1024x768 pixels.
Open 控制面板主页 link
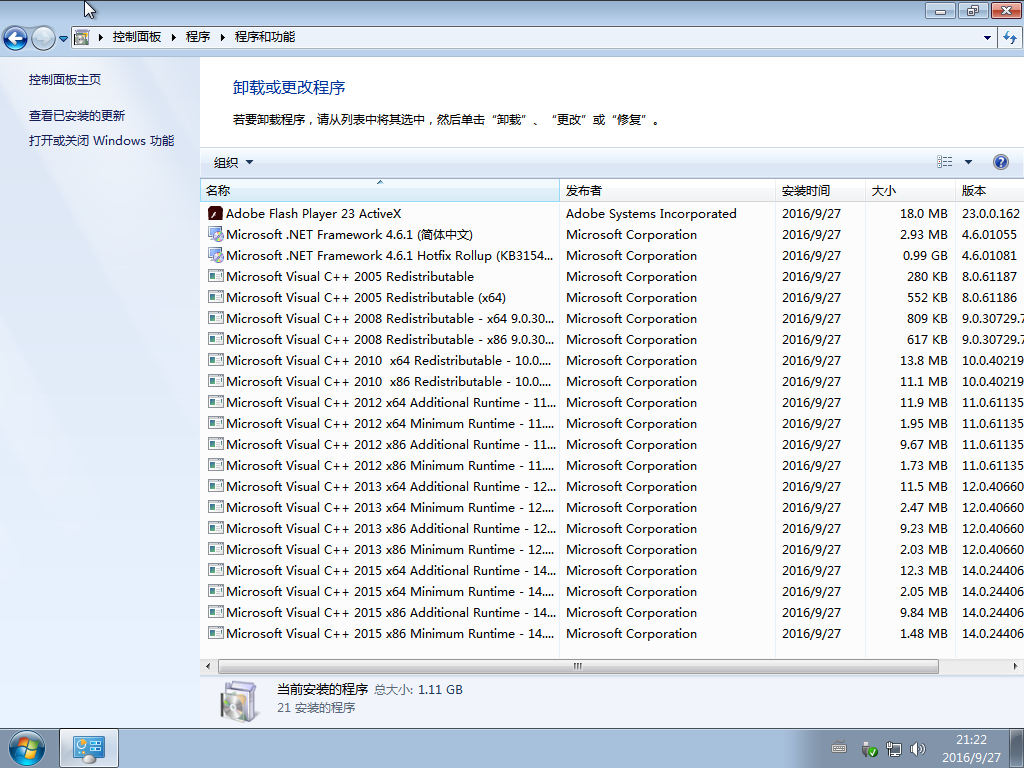(65, 80)
